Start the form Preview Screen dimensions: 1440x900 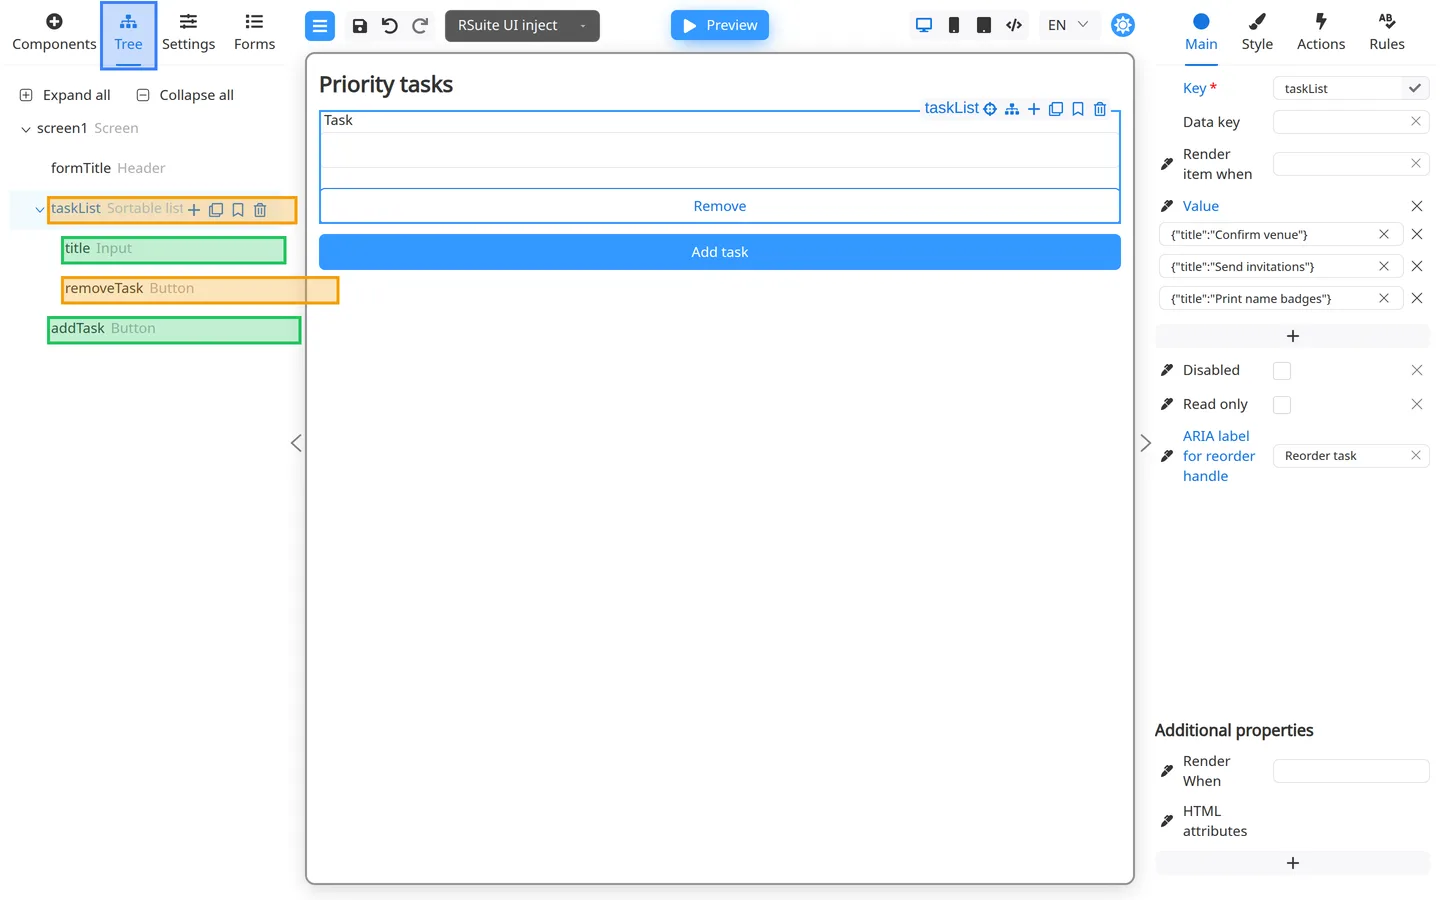pos(720,25)
